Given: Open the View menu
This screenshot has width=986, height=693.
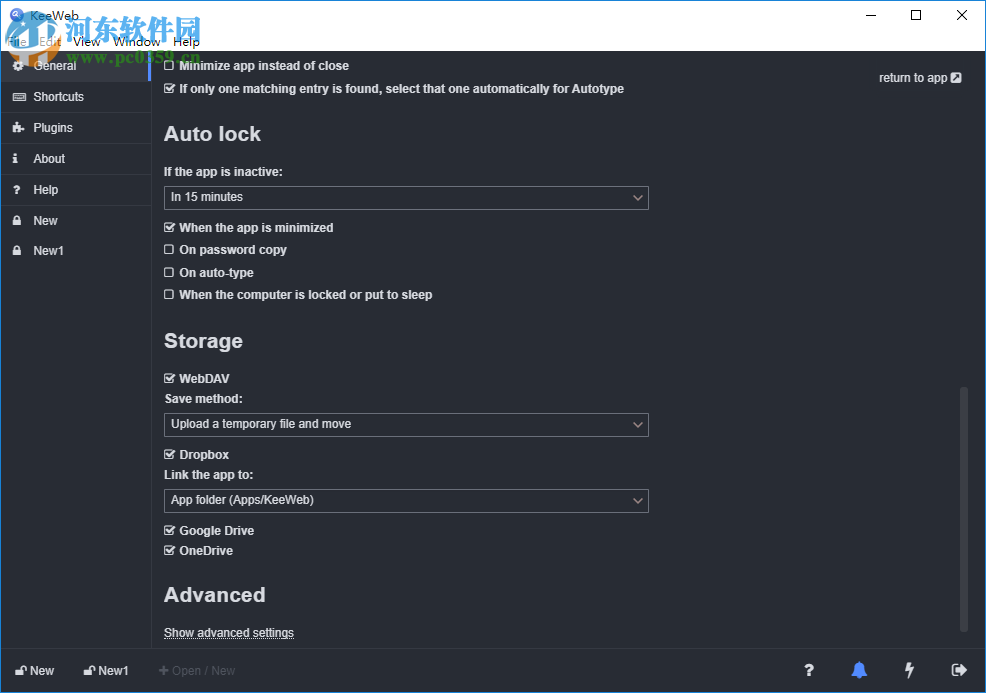Looking at the screenshot, I should pyautogui.click(x=86, y=41).
